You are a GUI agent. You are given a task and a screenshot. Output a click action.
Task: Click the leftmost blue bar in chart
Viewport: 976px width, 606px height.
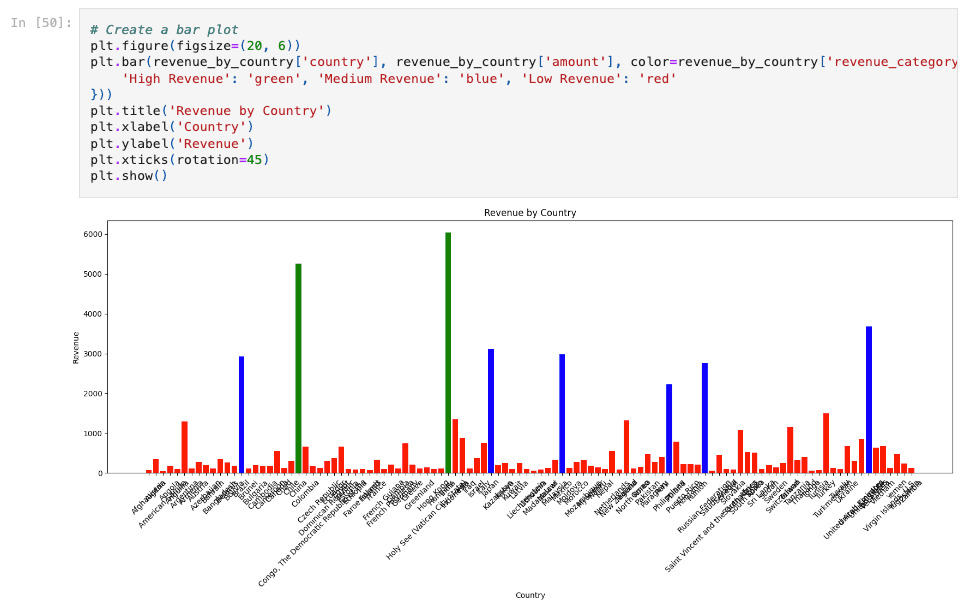pos(241,414)
